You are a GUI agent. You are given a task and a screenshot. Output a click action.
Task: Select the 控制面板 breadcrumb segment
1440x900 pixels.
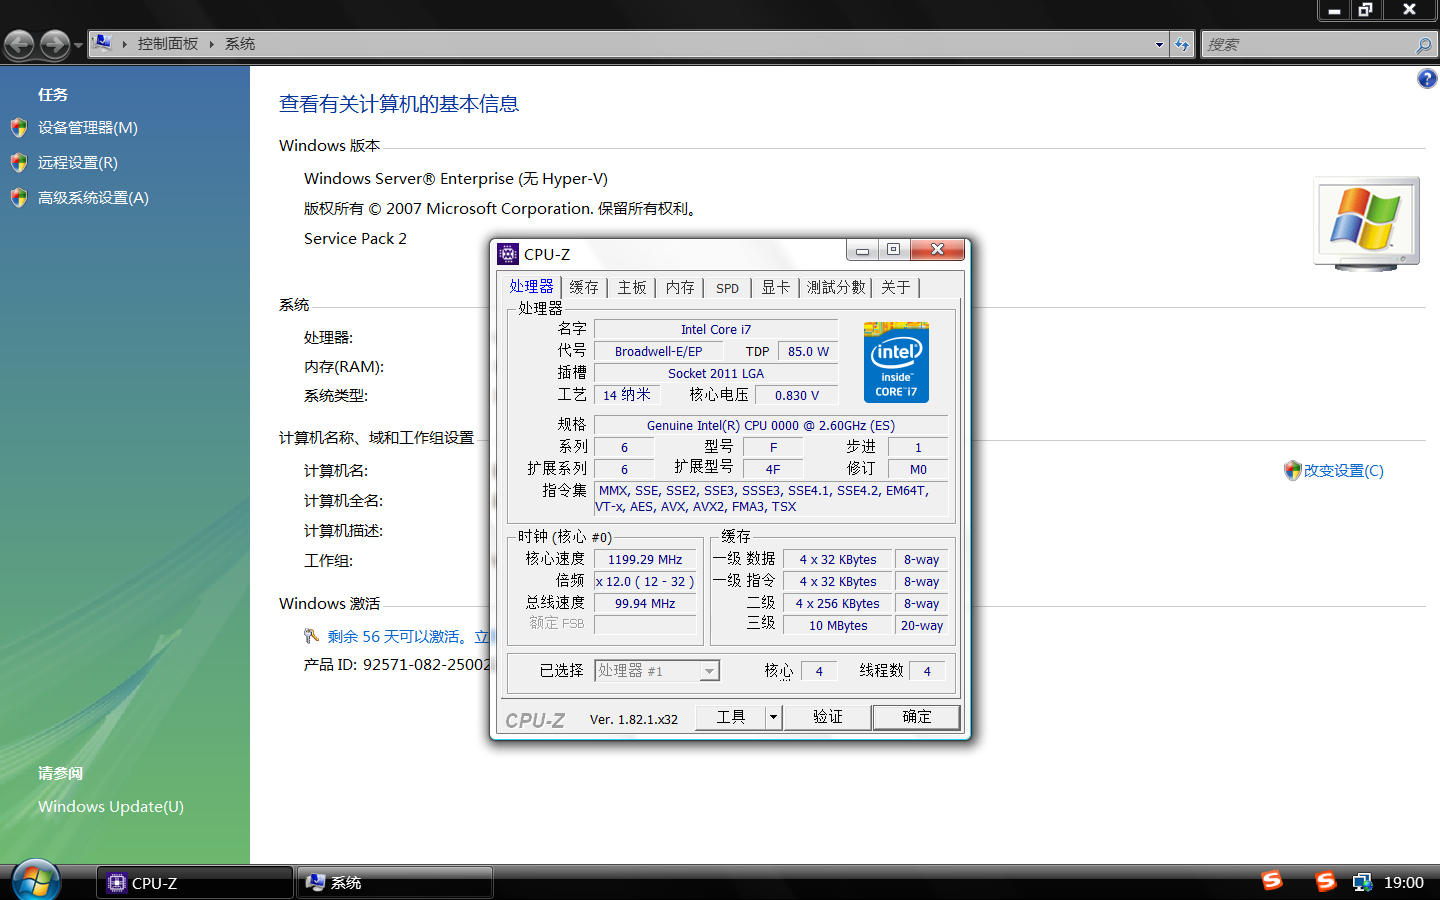click(168, 44)
